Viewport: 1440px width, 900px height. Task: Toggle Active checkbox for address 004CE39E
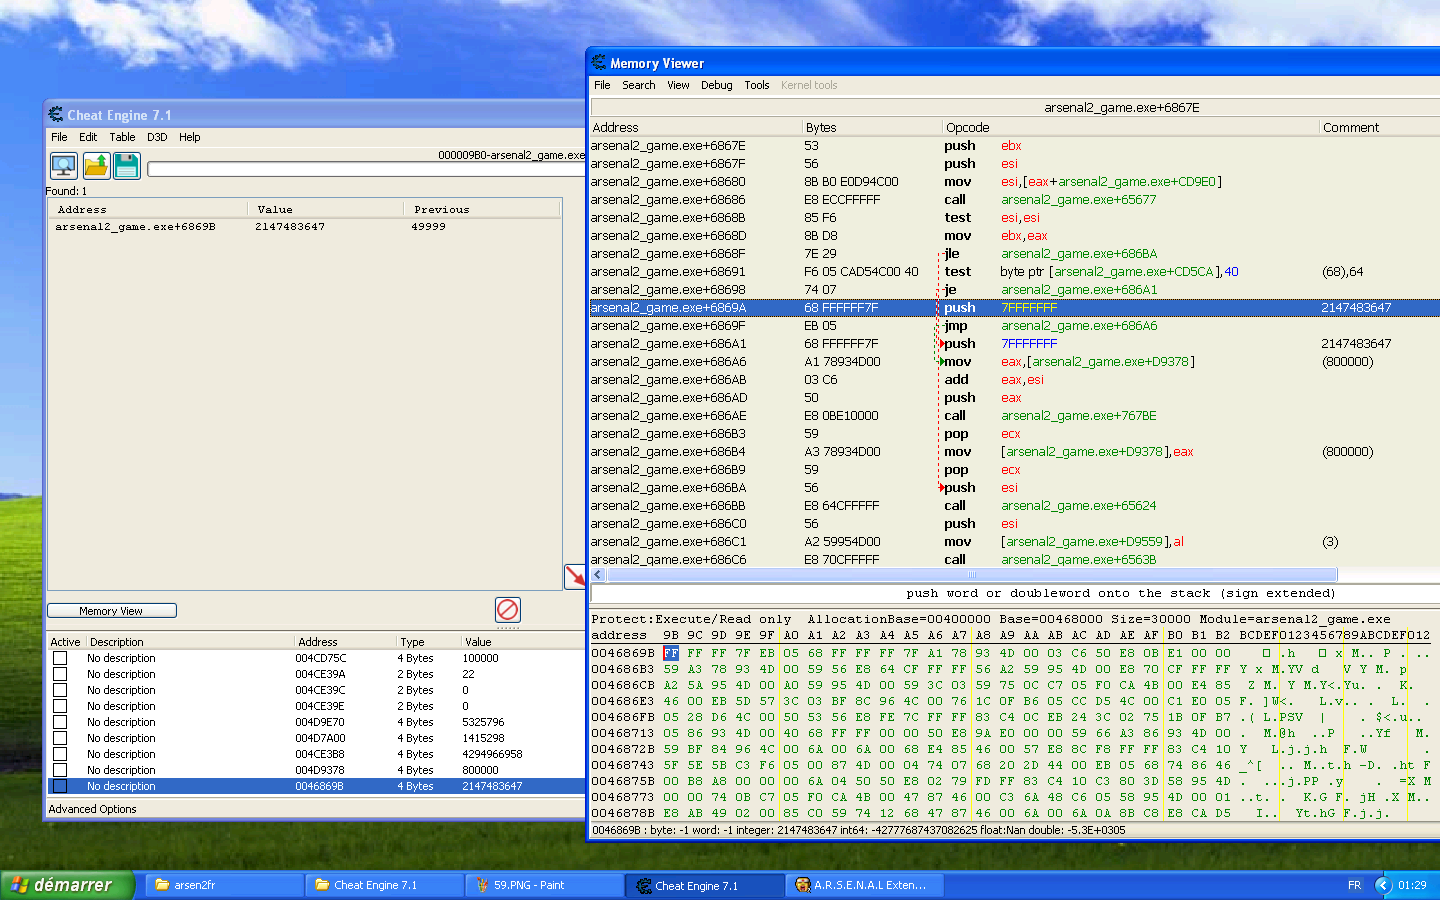click(x=60, y=706)
